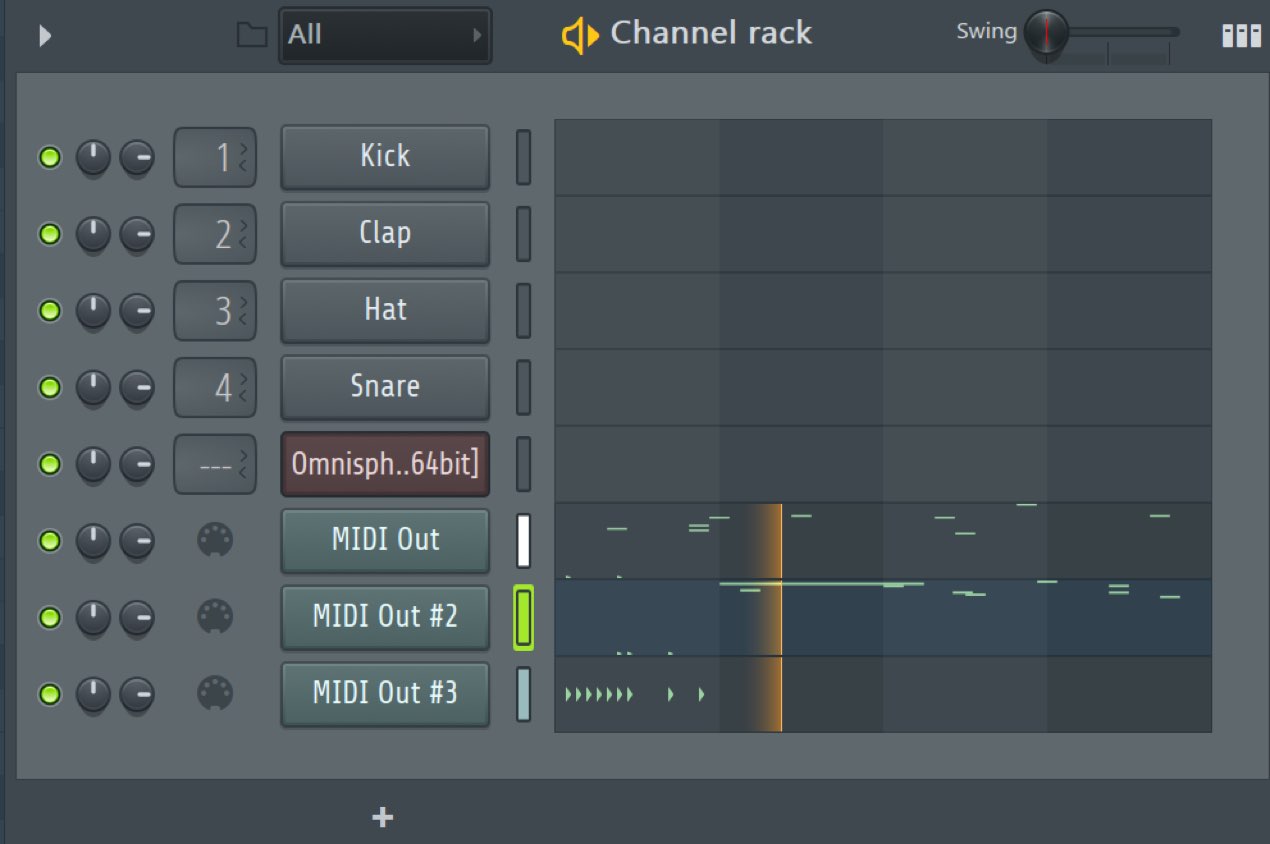Click the MIDI Out #3 panning knob
Screen dimensions: 1270x844
pos(93,693)
